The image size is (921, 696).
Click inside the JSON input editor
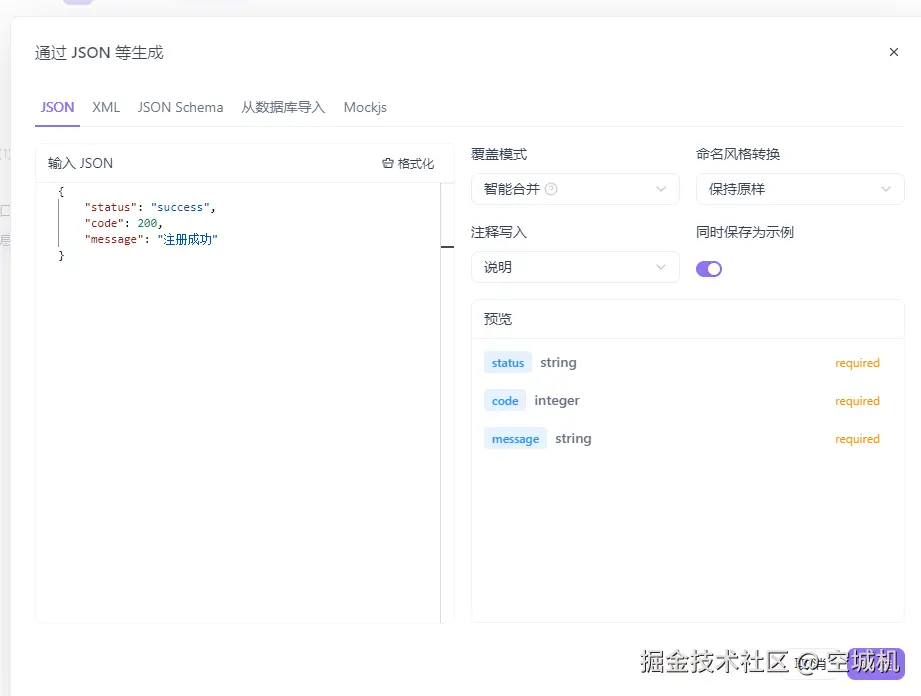pos(238,402)
